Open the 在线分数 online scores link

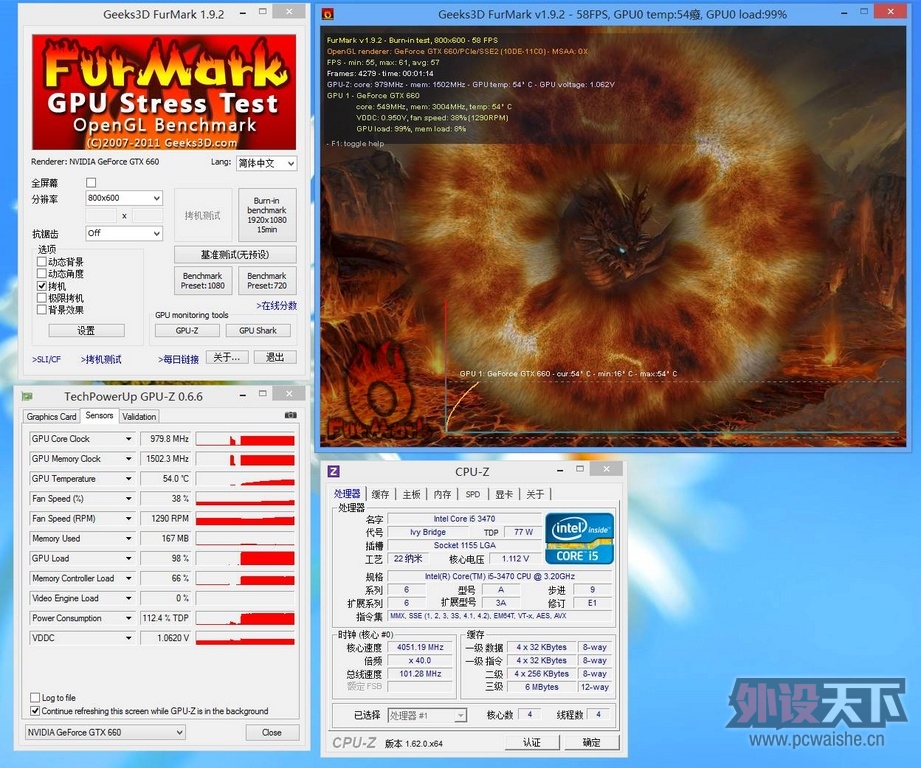coord(276,305)
